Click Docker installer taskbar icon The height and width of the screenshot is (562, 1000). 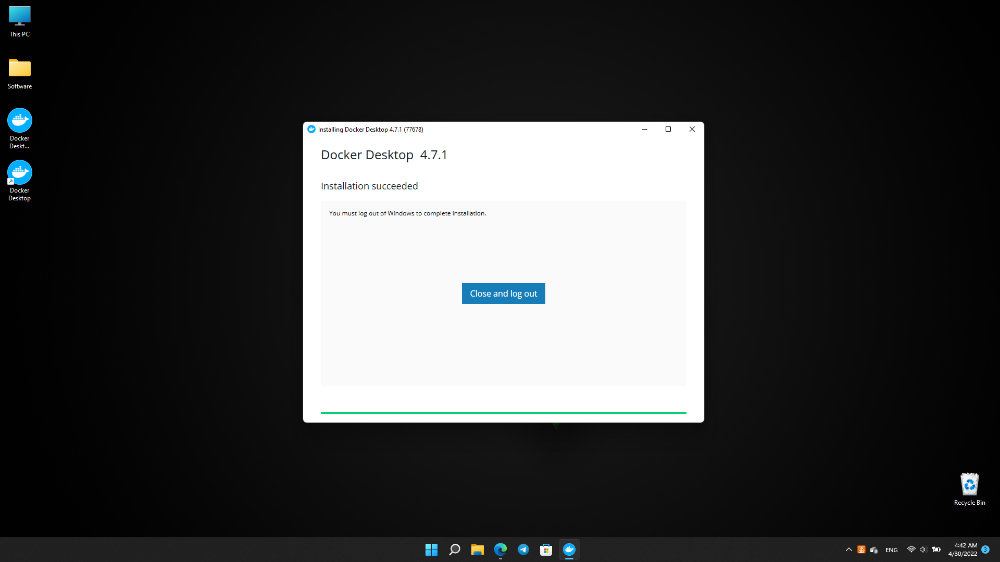(x=570, y=549)
